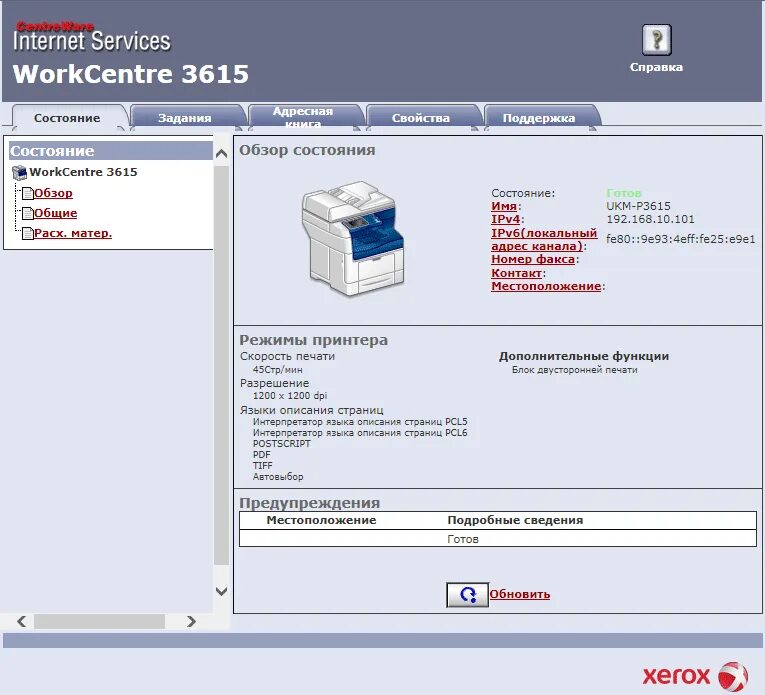Click the PCL6 interpreter entry
Image resolution: width=765 pixels, height=695 pixels.
coord(360,433)
